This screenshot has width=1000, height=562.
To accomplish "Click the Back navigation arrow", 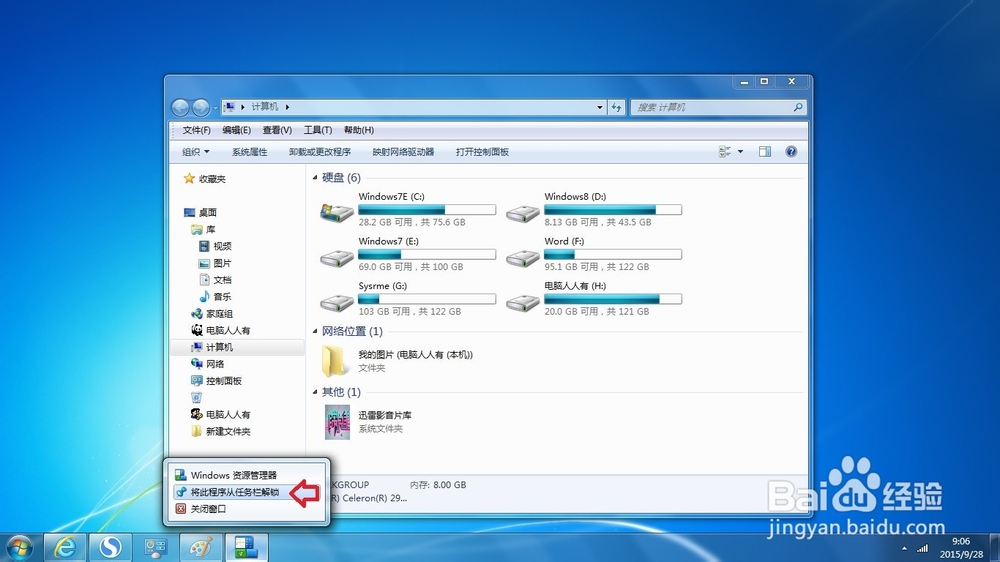I will [x=180, y=107].
